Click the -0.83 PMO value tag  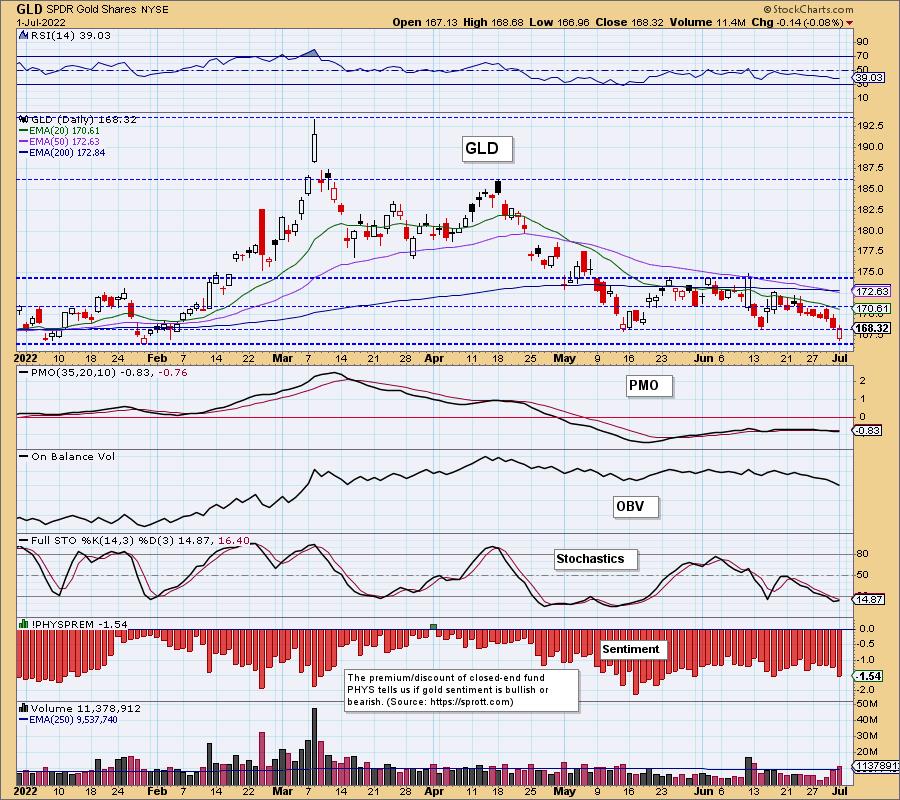point(867,430)
